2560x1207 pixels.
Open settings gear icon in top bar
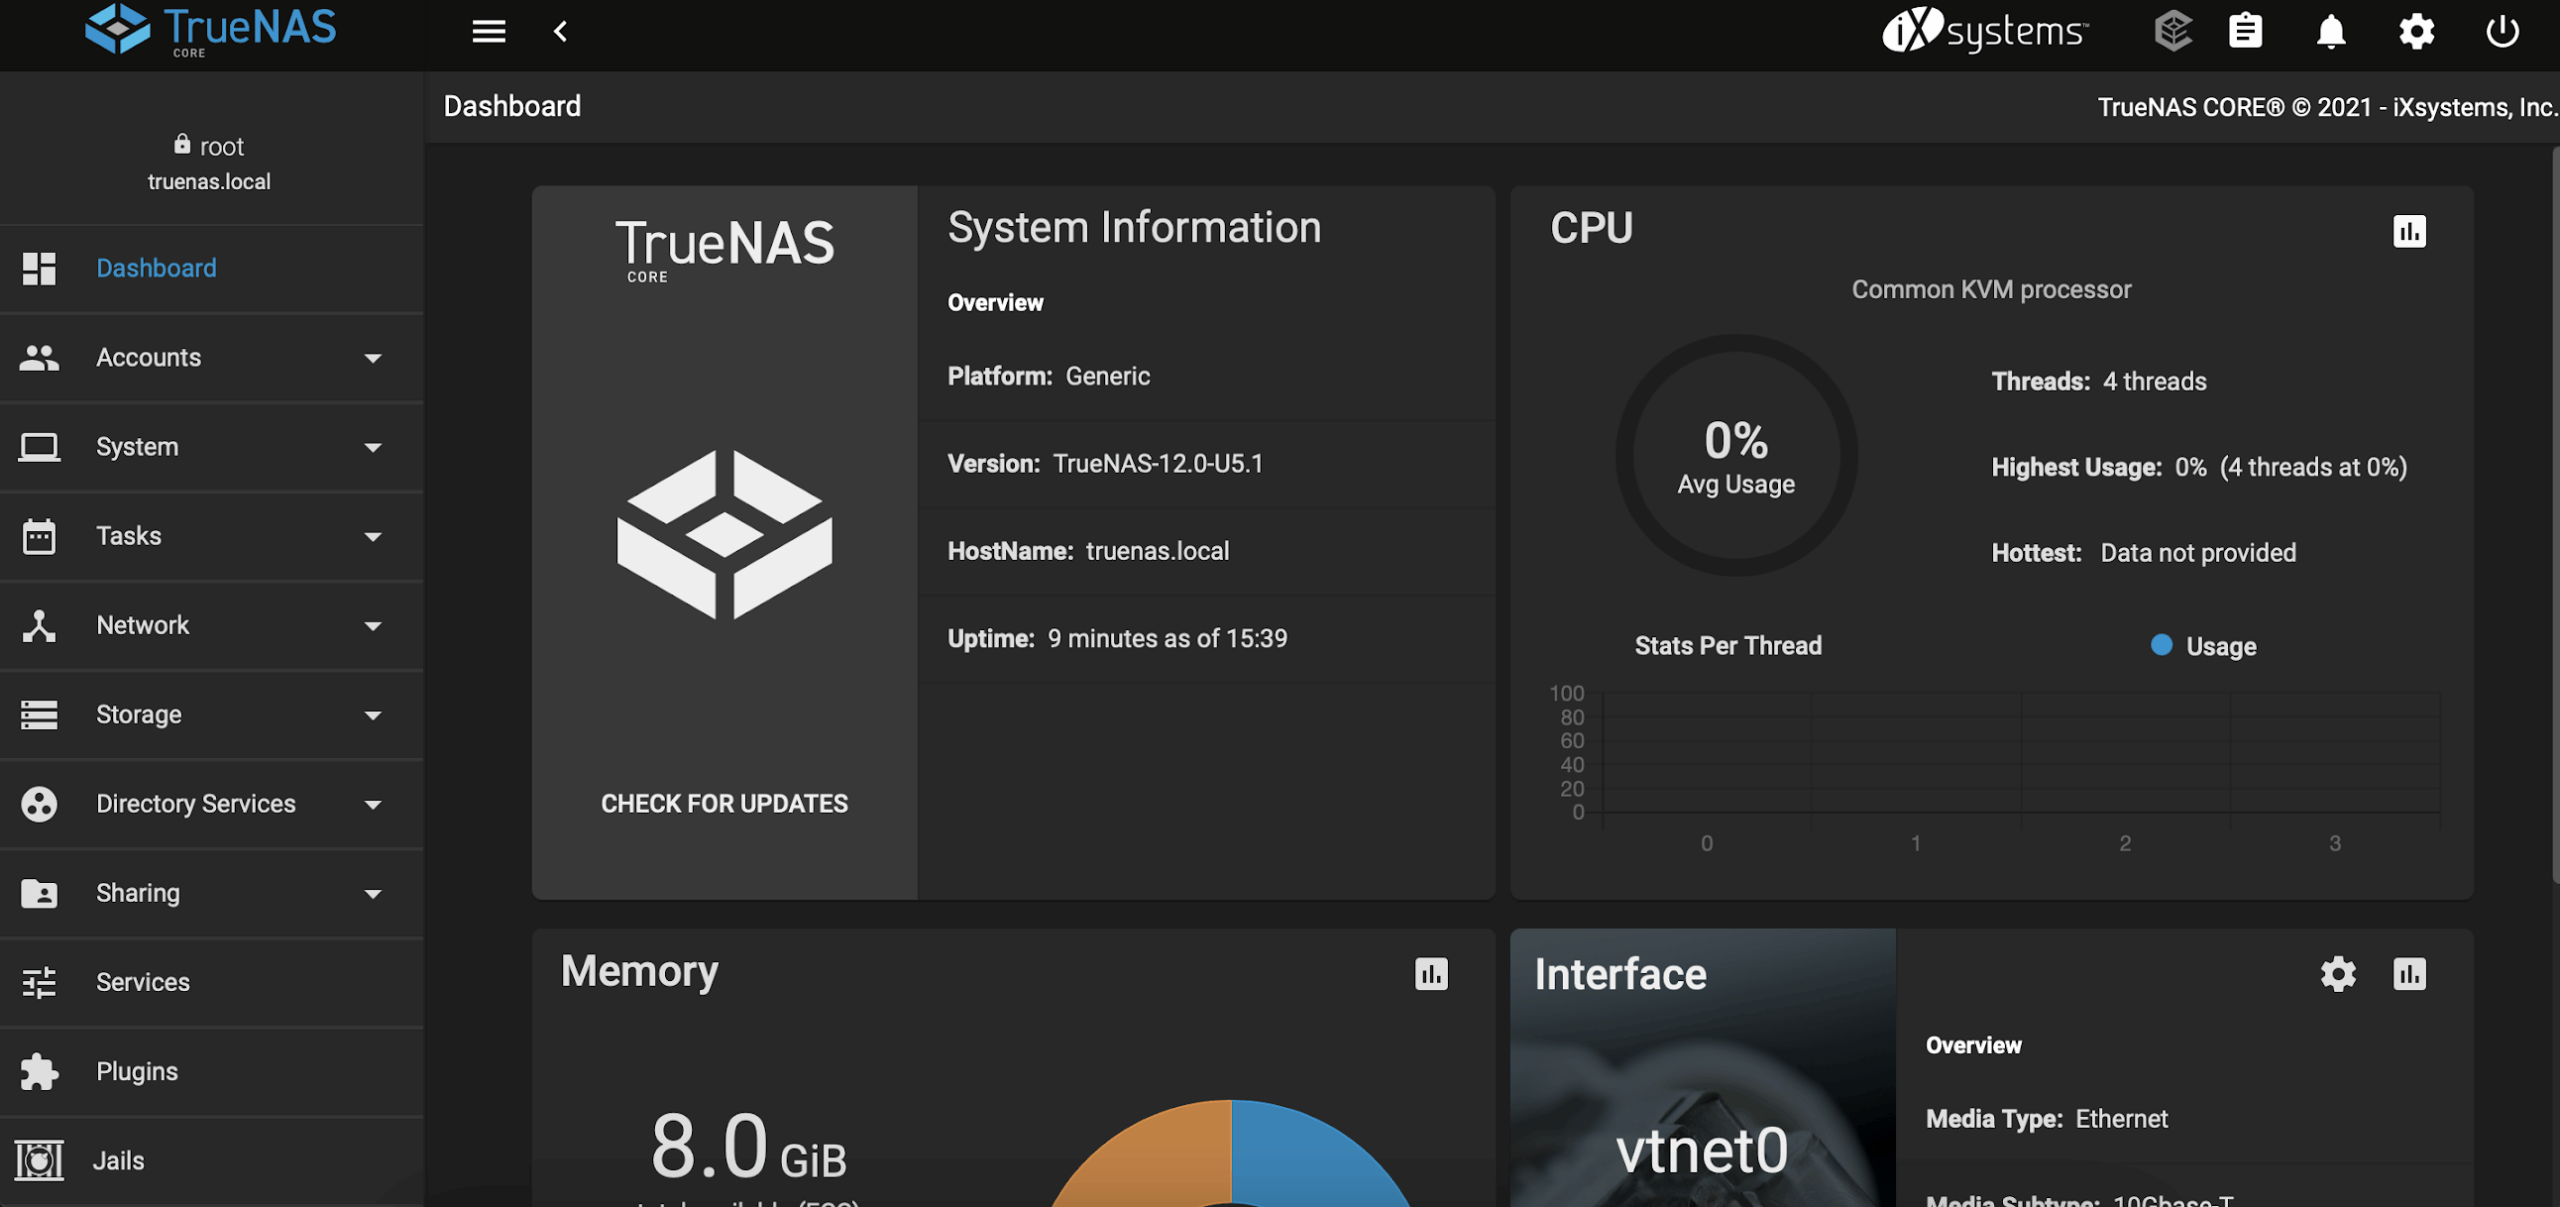(2416, 32)
